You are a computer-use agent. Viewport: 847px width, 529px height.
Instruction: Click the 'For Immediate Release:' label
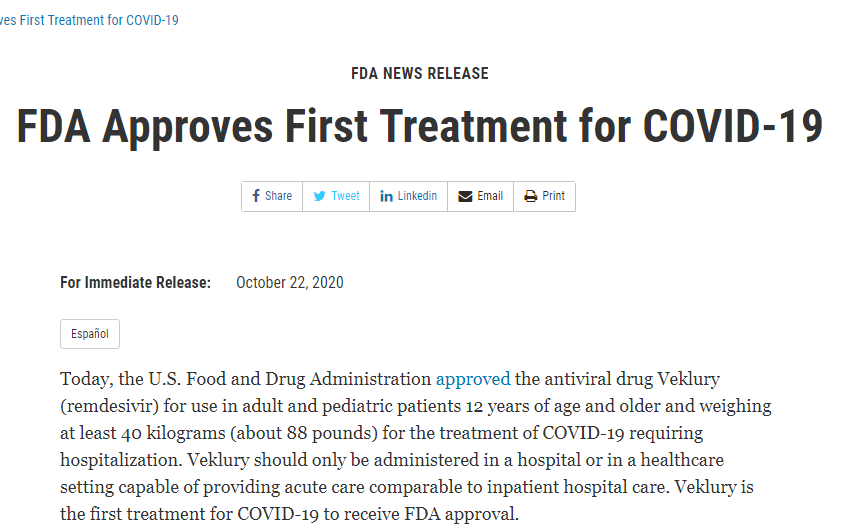[x=135, y=283]
